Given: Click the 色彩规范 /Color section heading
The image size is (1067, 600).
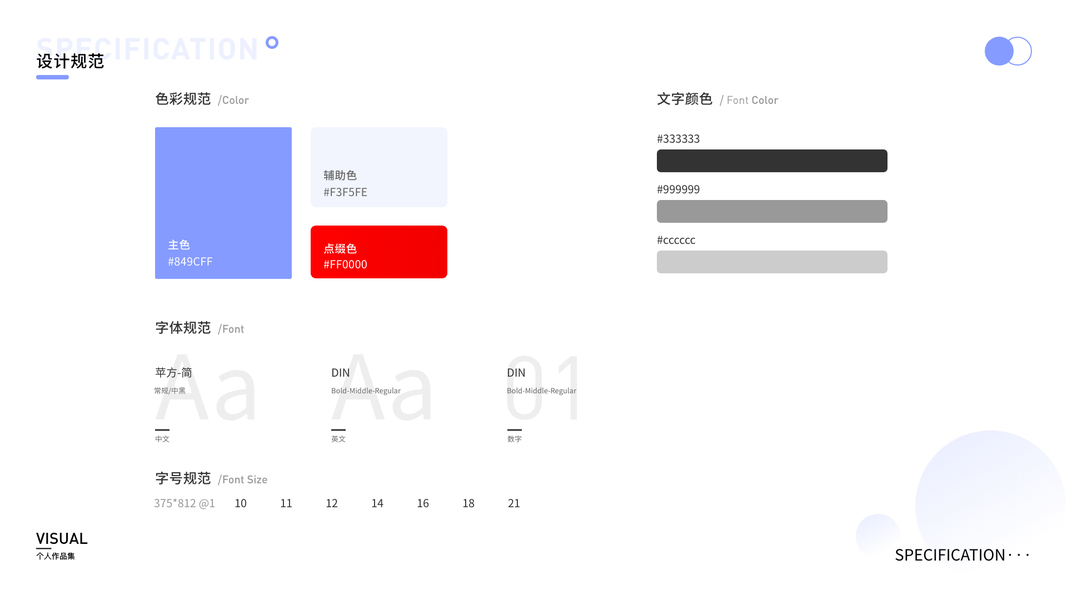Looking at the screenshot, I should tap(201, 99).
